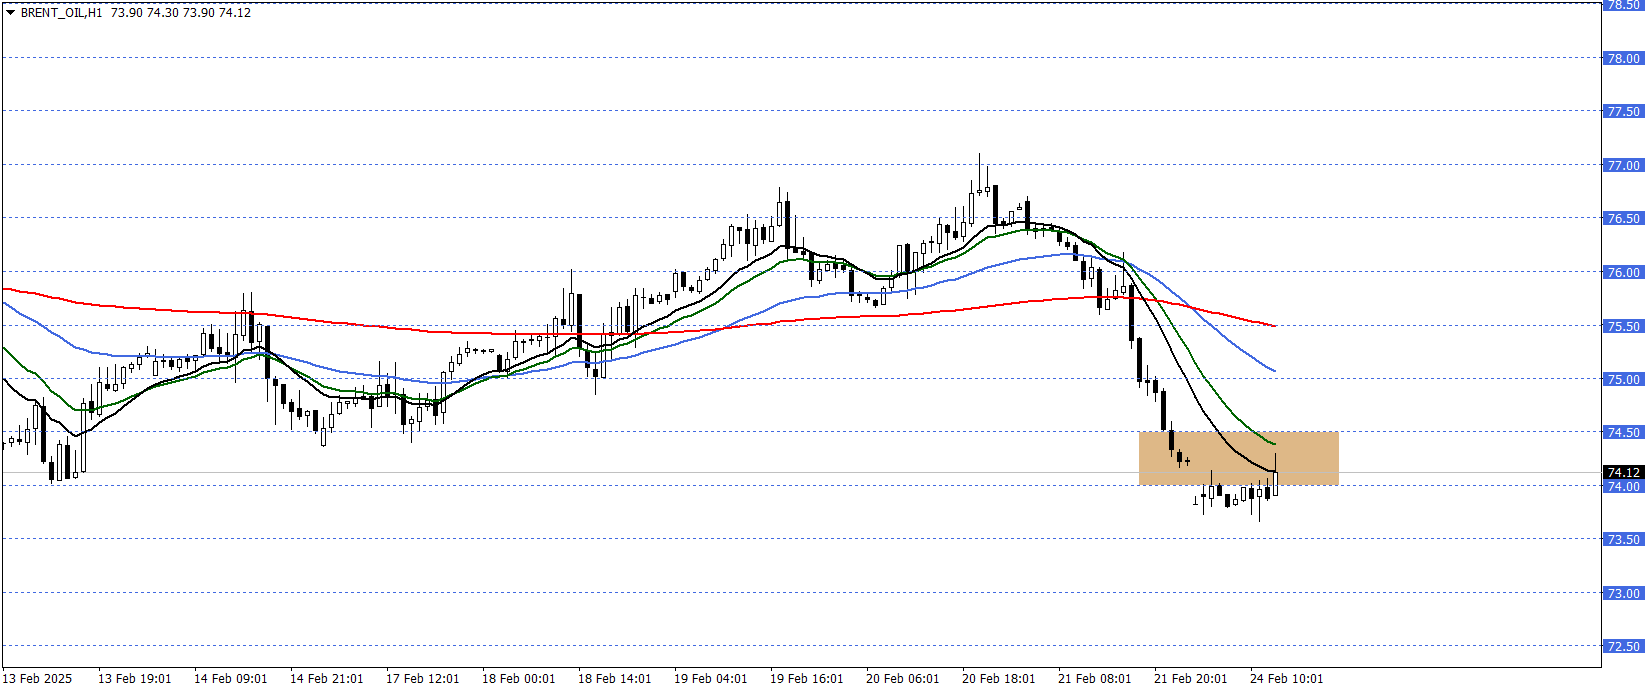Click the 78.00 price scale label
This screenshot has width=1651, height=691.
coord(1623,58)
